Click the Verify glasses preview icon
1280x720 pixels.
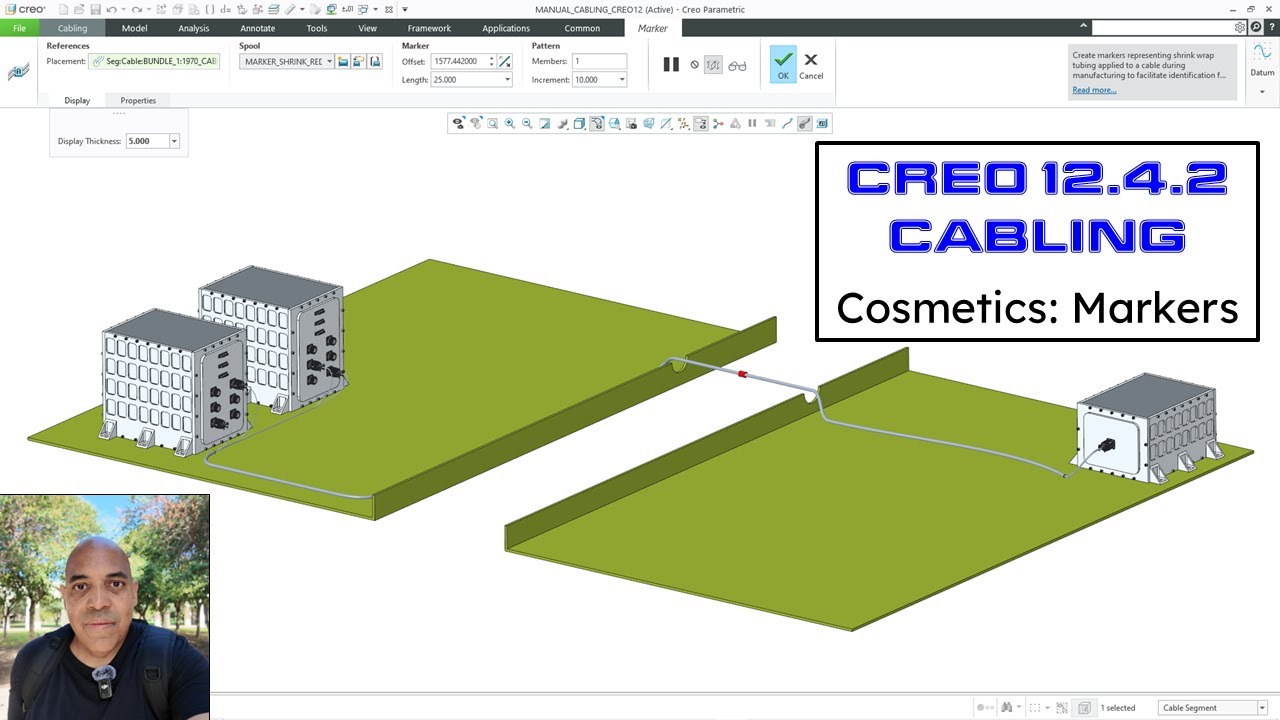(x=737, y=65)
